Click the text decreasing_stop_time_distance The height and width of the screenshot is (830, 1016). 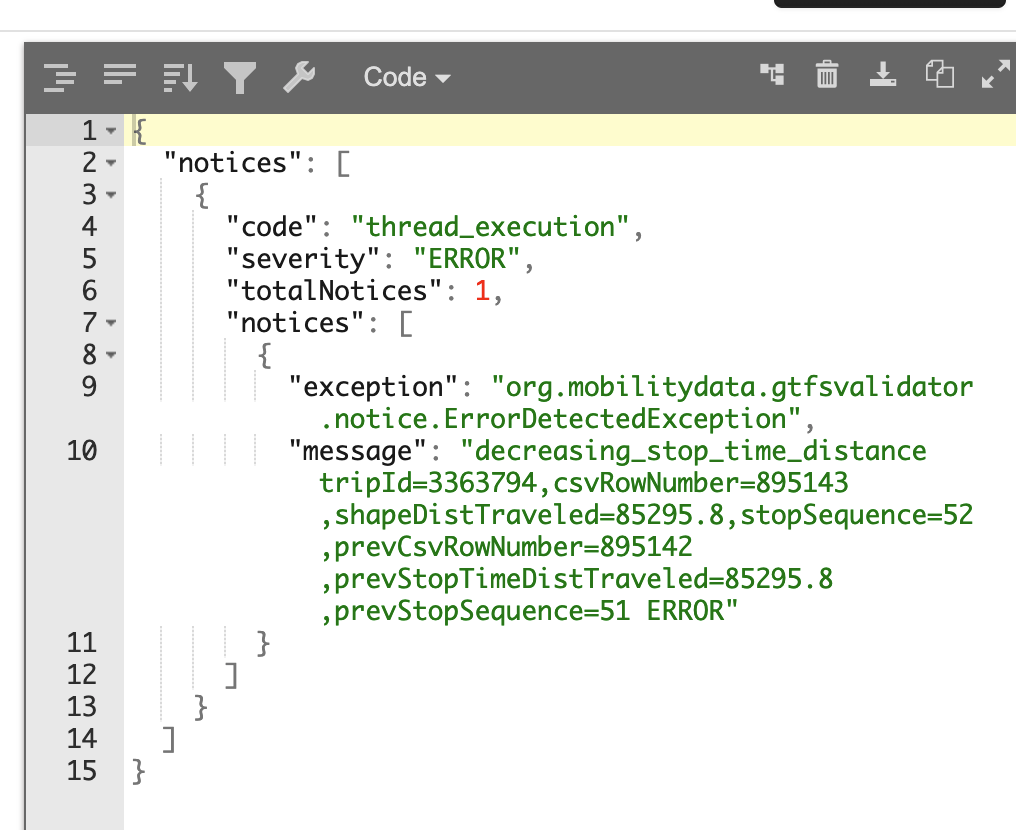[x=700, y=451]
